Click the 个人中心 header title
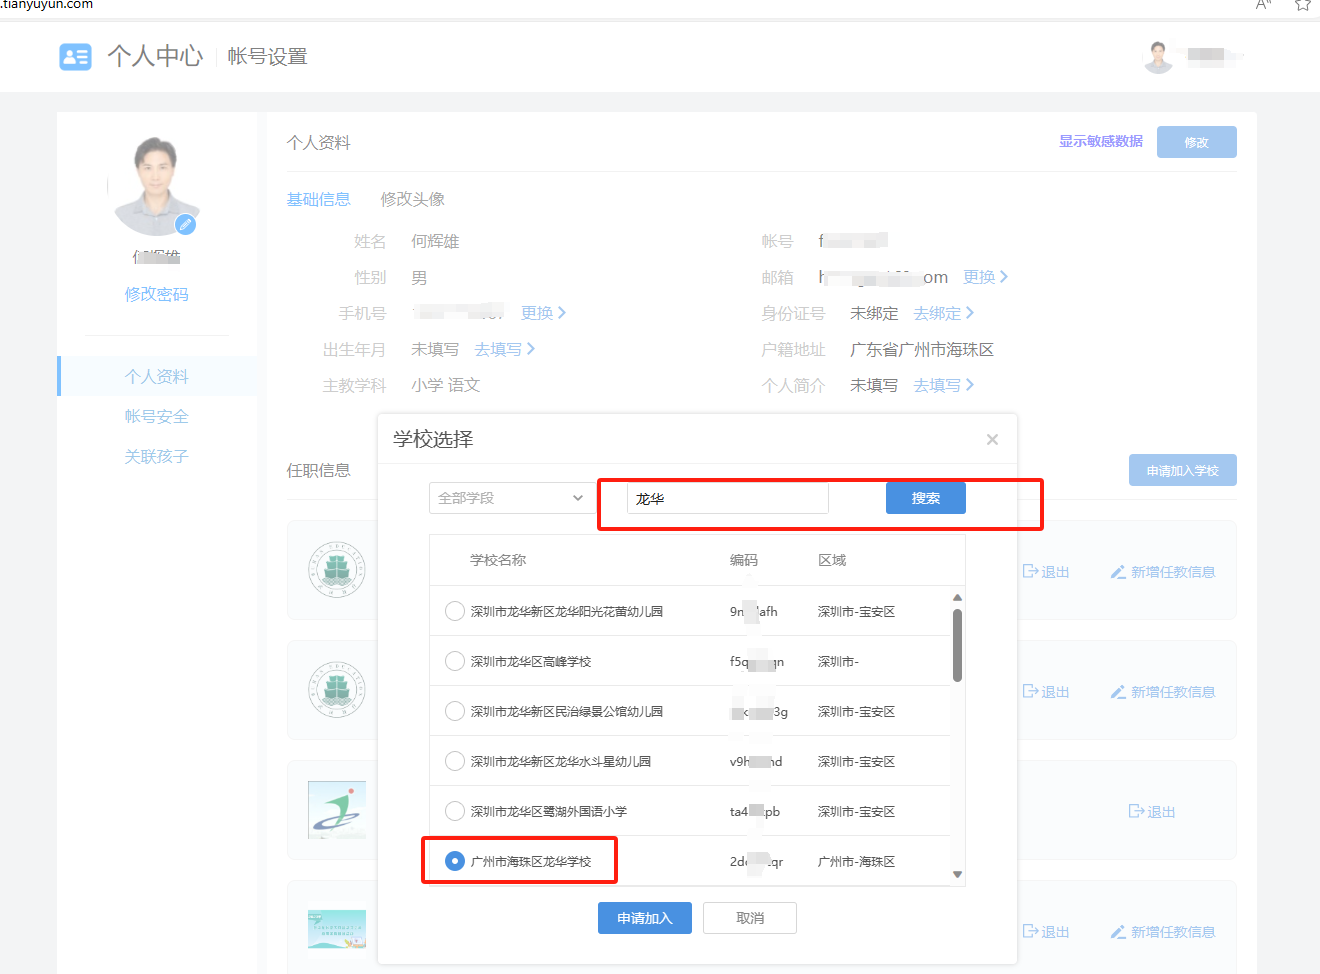This screenshot has height=974, width=1320. pyautogui.click(x=155, y=56)
